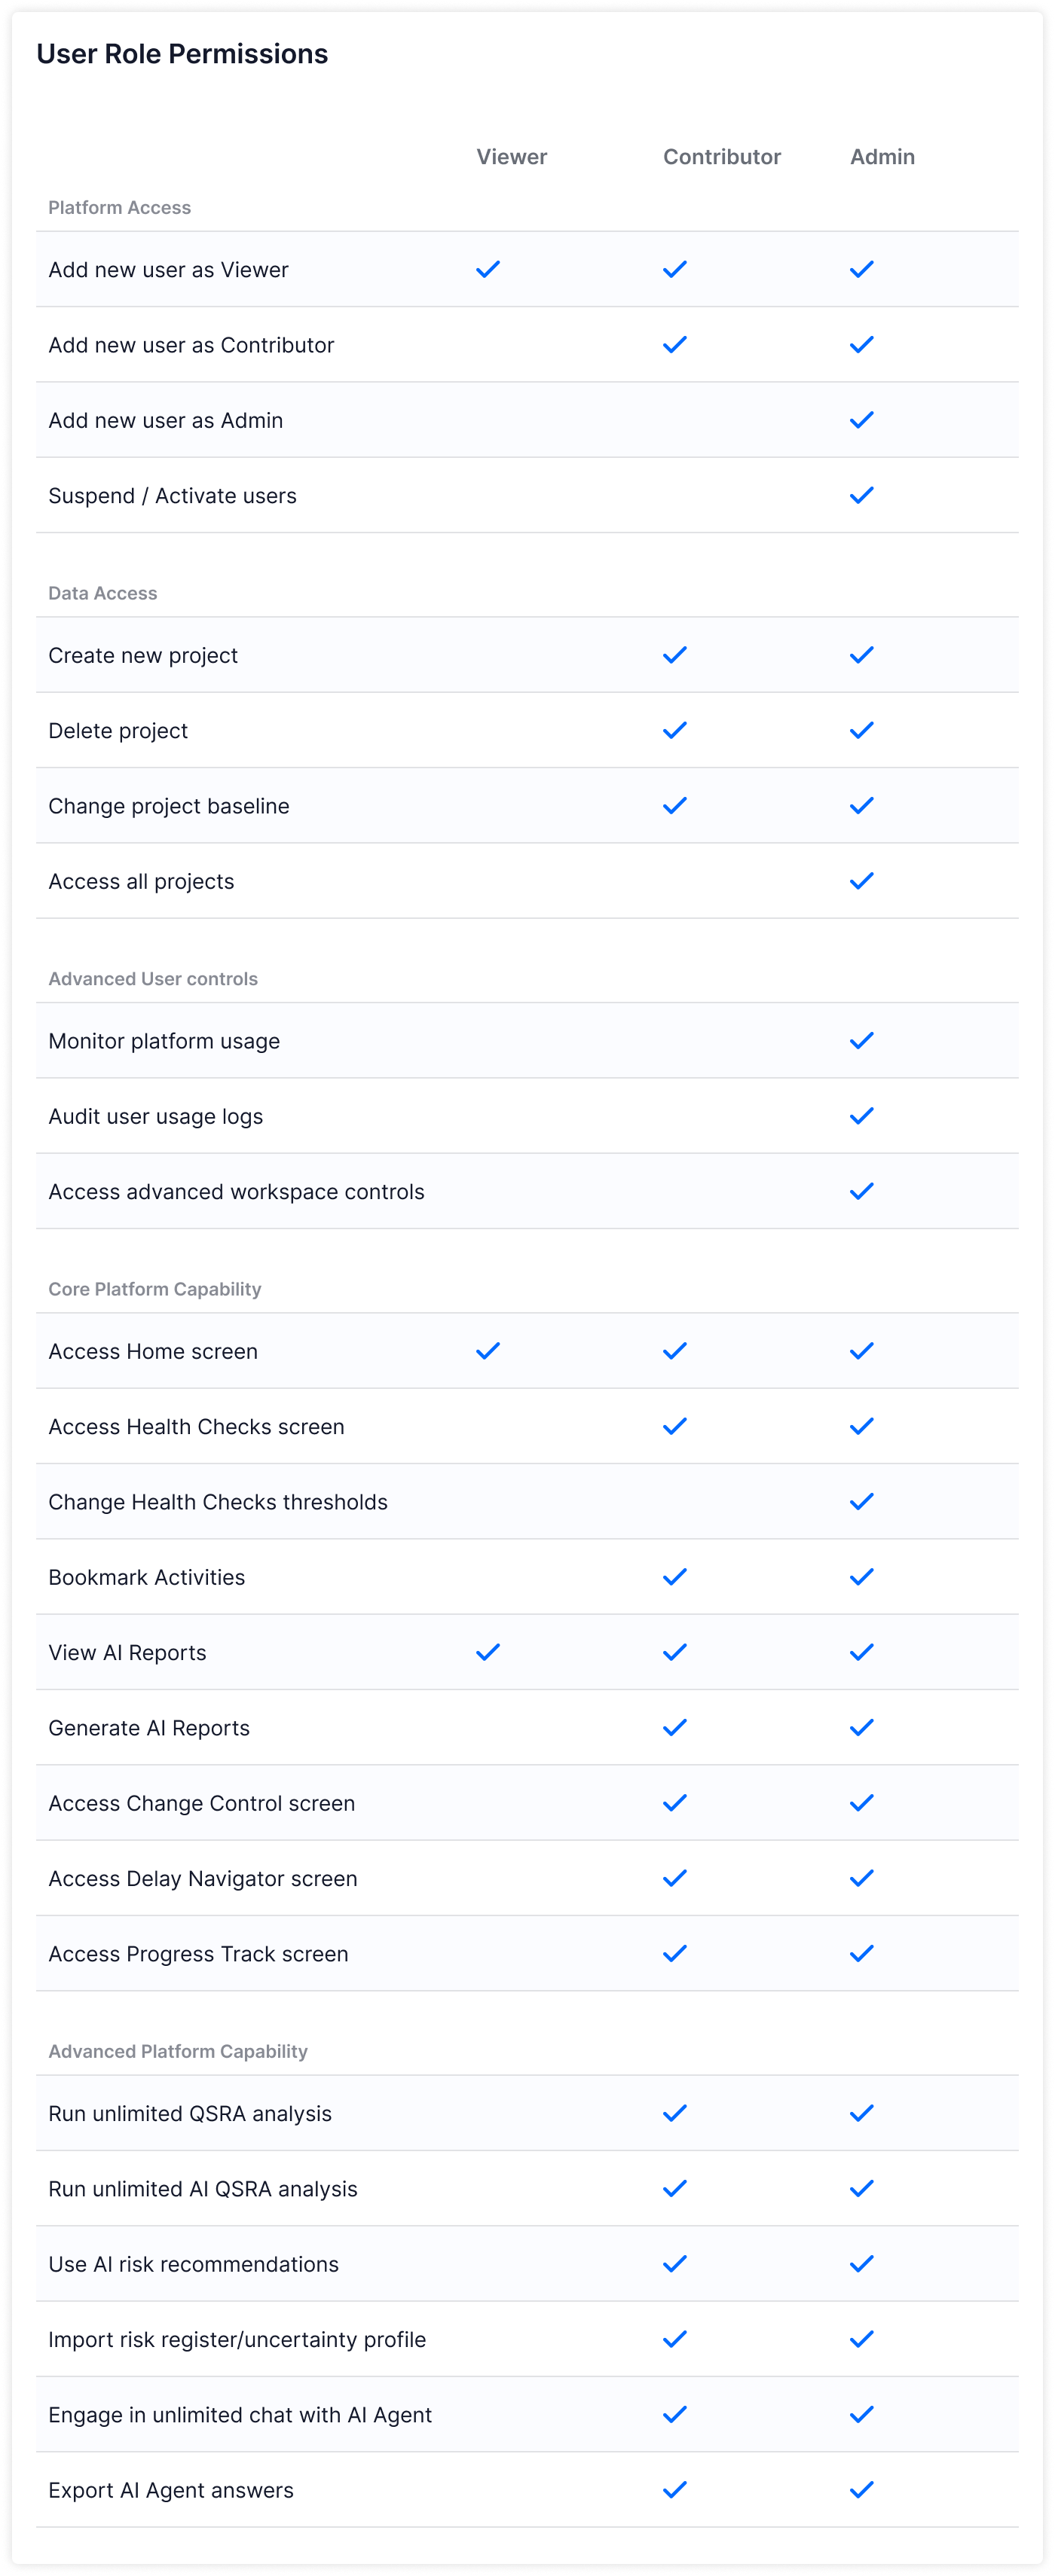Select the Viewer column header
The image size is (1055, 2576).
512,157
